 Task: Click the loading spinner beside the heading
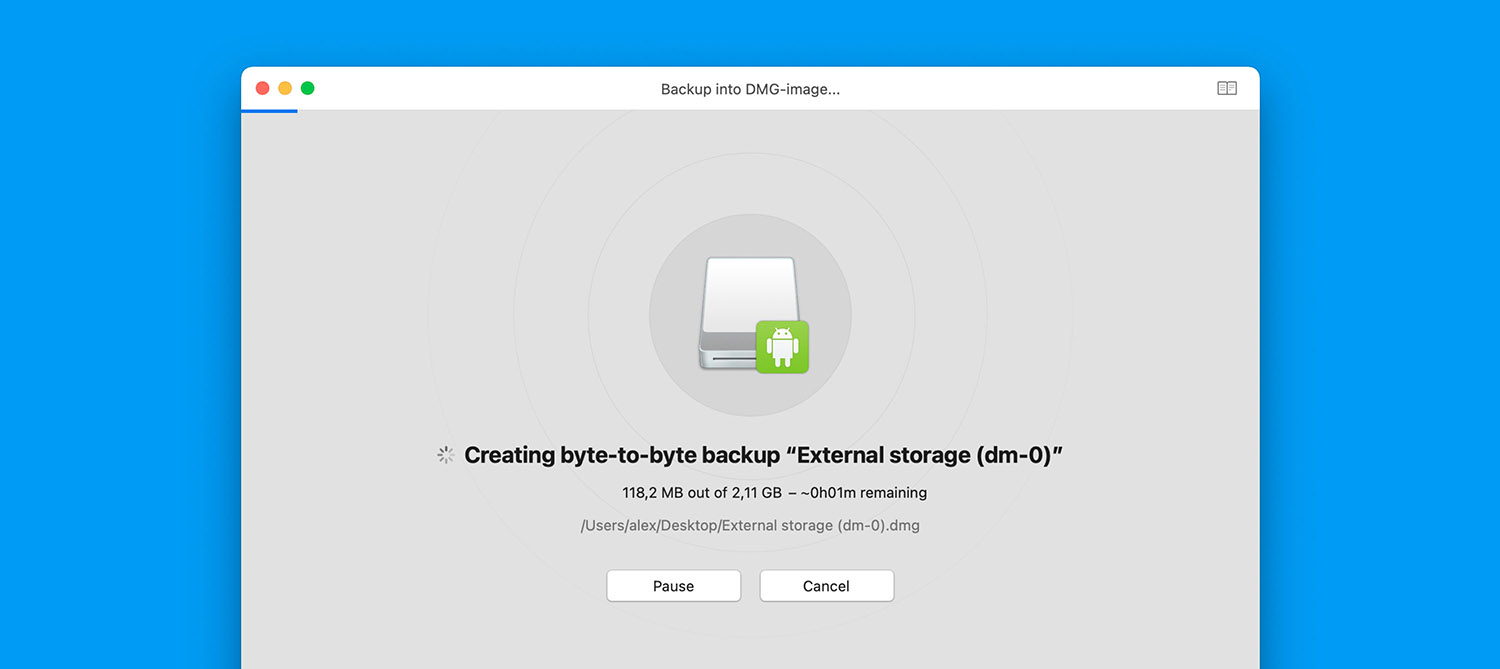[446, 455]
